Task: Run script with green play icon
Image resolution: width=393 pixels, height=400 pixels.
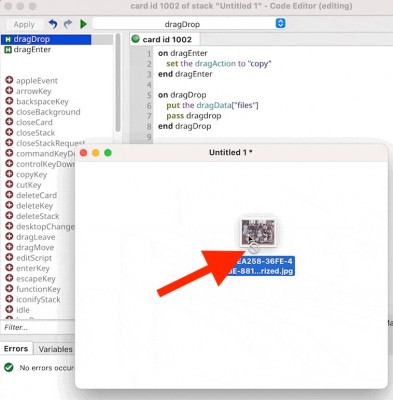Action: click(x=83, y=24)
